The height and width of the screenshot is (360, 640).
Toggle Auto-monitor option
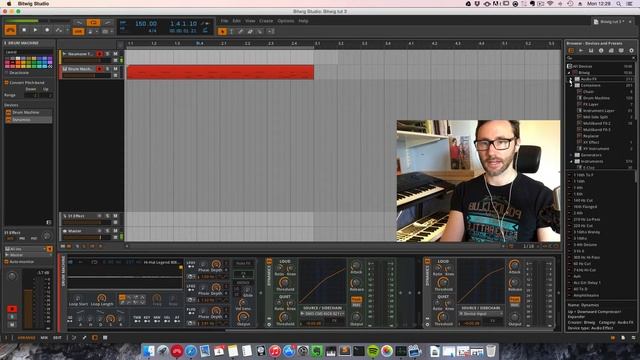tap(7, 262)
